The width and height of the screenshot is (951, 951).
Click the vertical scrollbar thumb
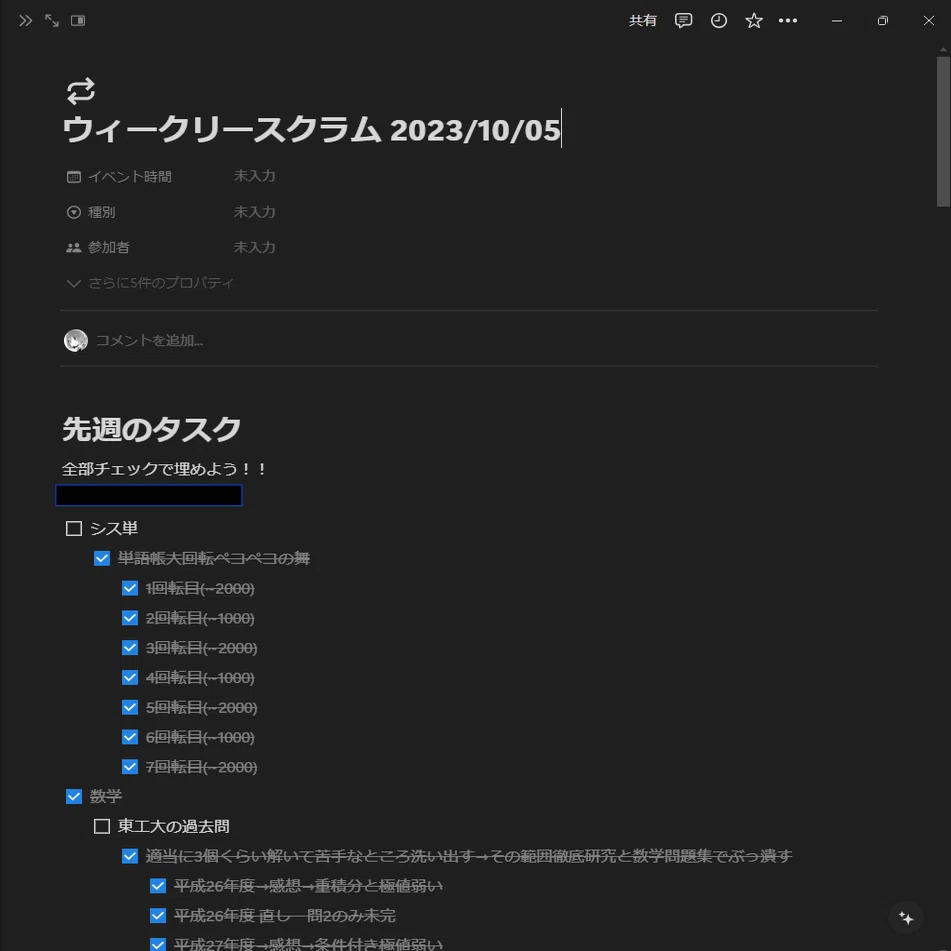(x=943, y=132)
